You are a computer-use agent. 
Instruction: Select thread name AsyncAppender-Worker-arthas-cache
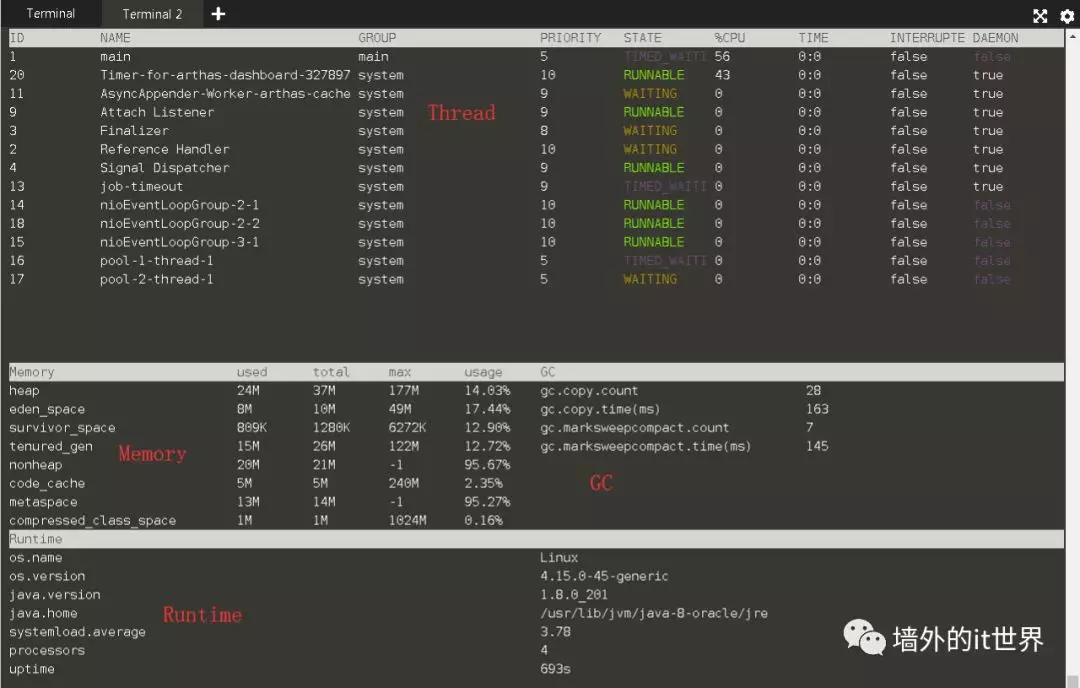(x=225, y=94)
